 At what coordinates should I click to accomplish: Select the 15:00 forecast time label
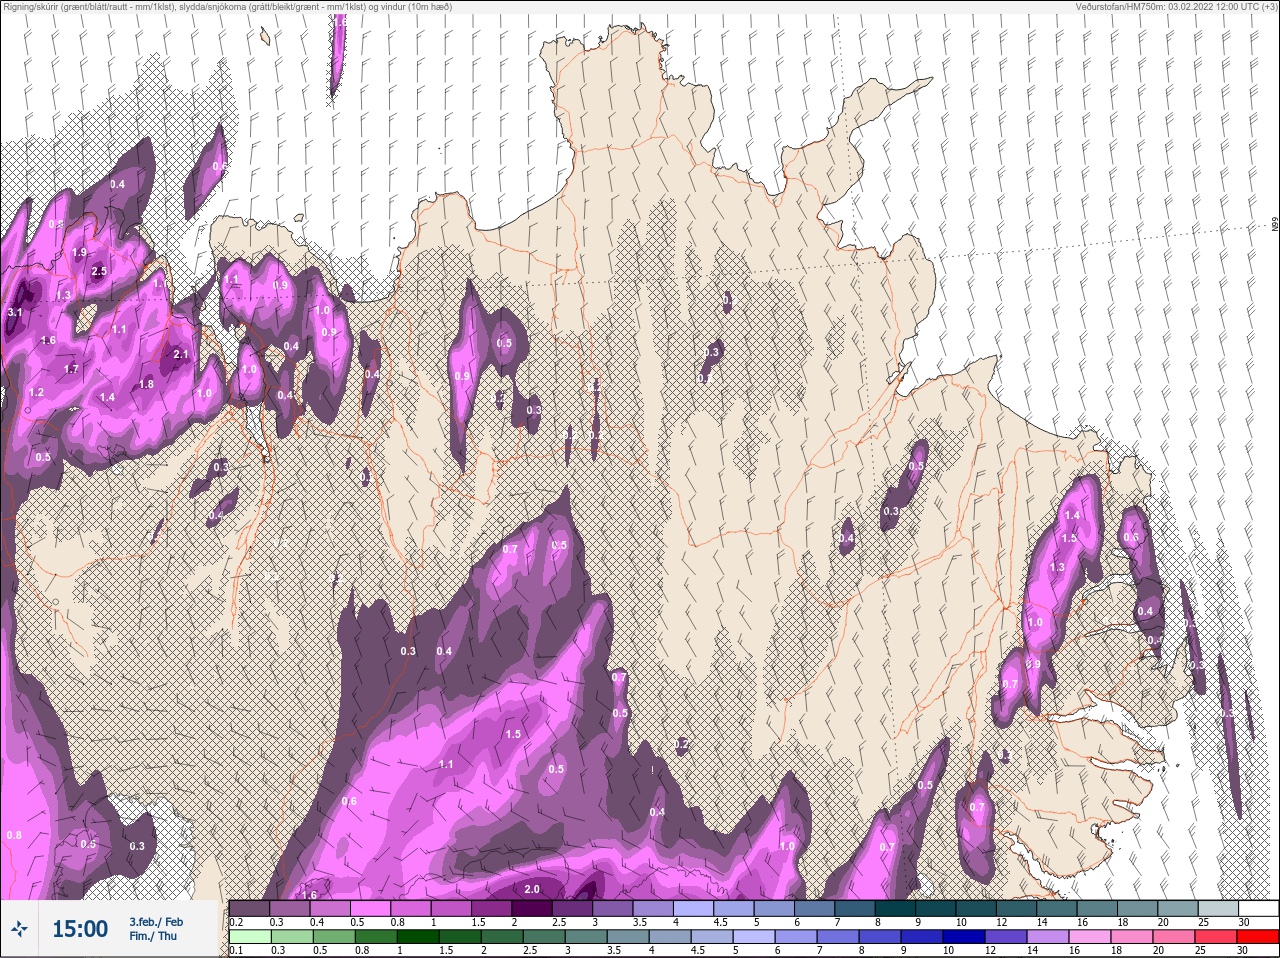80,929
